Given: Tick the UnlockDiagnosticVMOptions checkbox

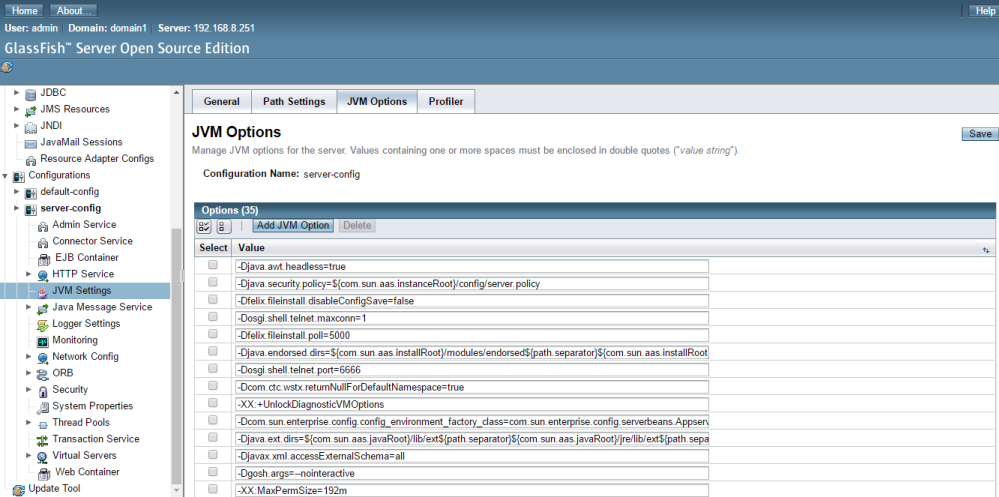Looking at the screenshot, I should [x=213, y=403].
